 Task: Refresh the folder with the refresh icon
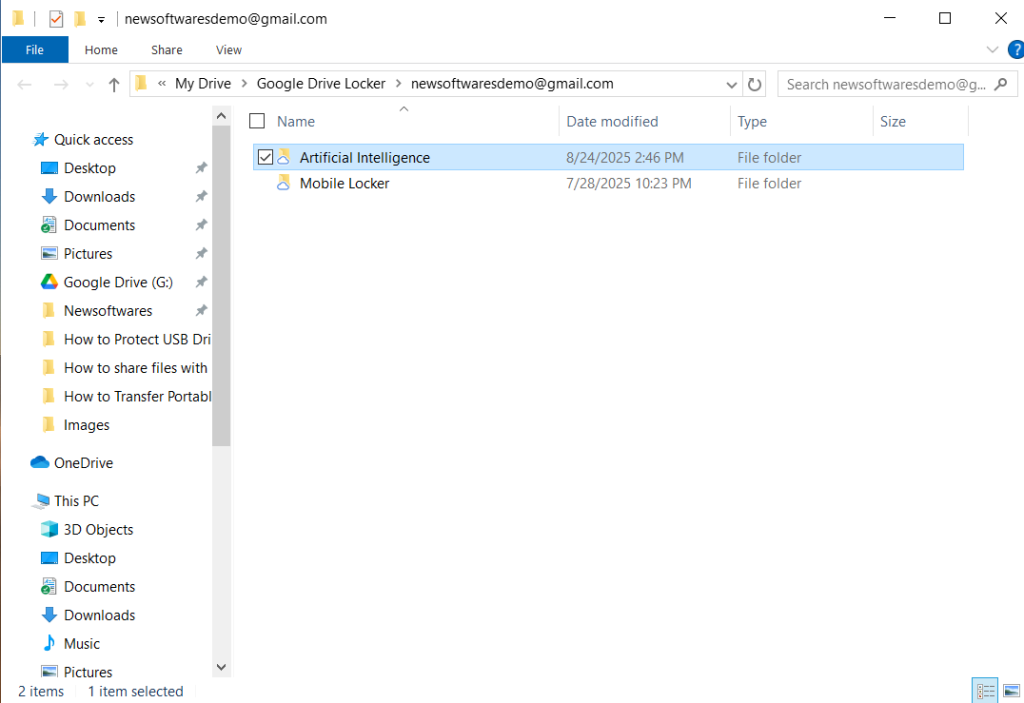point(754,84)
